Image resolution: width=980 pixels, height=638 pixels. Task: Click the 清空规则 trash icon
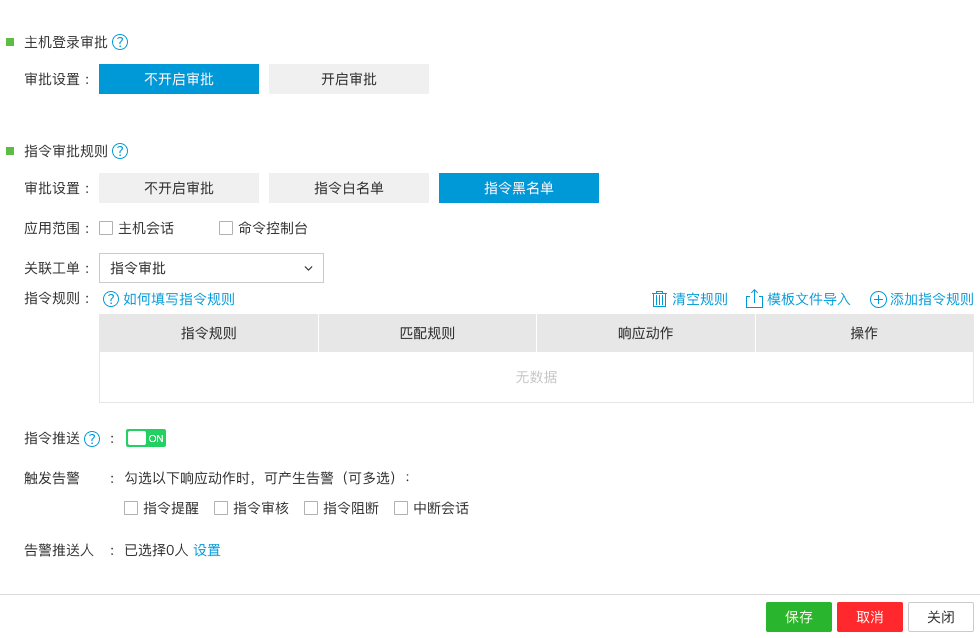(660, 299)
